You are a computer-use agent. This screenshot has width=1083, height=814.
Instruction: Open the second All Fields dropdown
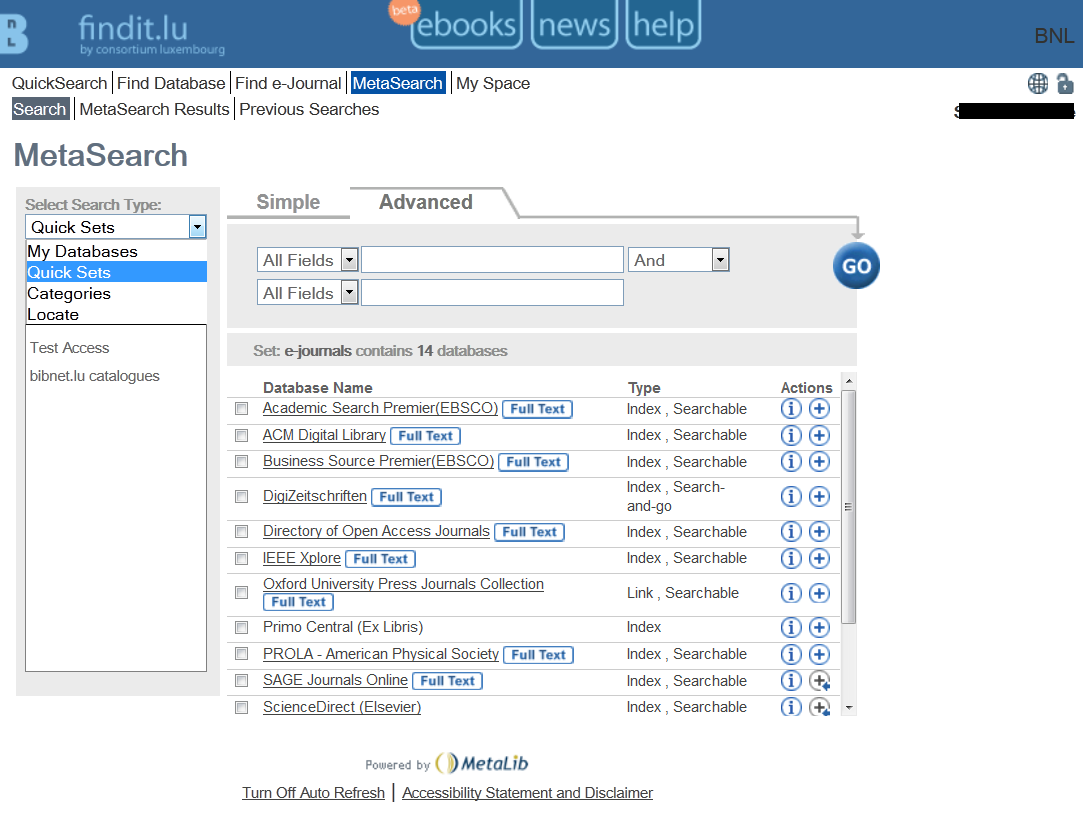click(307, 293)
